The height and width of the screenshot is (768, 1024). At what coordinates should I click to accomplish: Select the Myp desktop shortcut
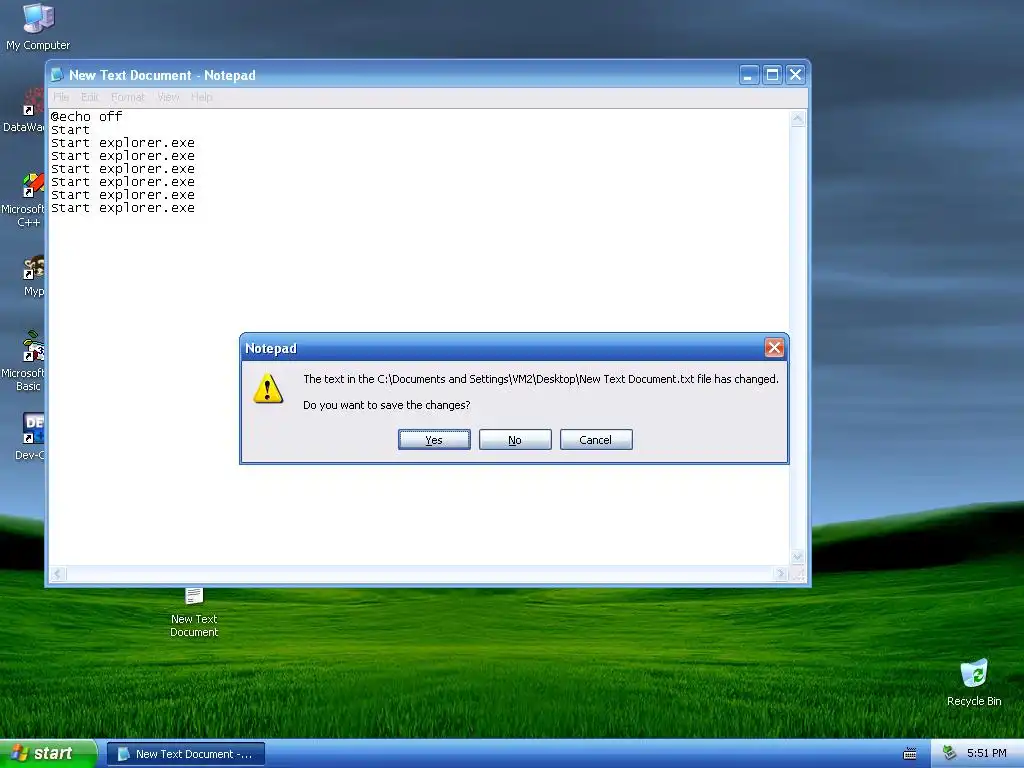click(x=33, y=276)
